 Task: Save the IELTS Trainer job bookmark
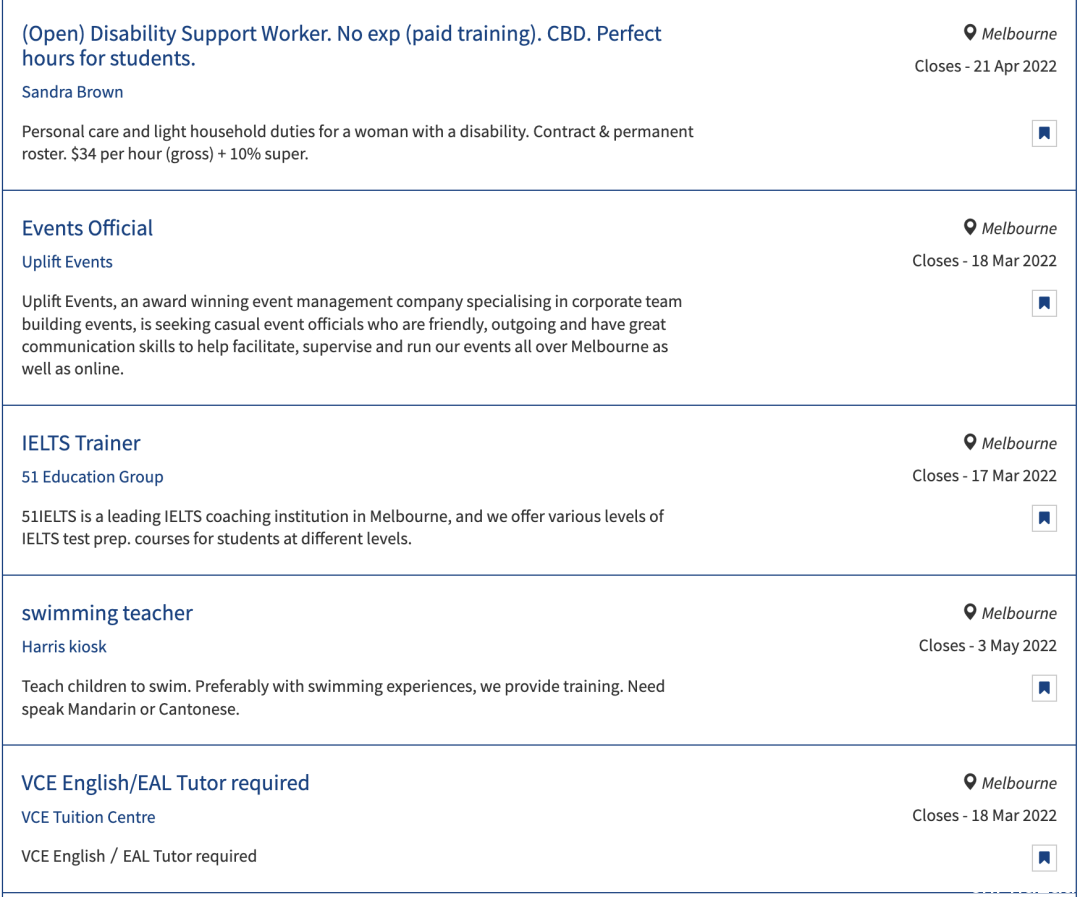coord(1044,518)
